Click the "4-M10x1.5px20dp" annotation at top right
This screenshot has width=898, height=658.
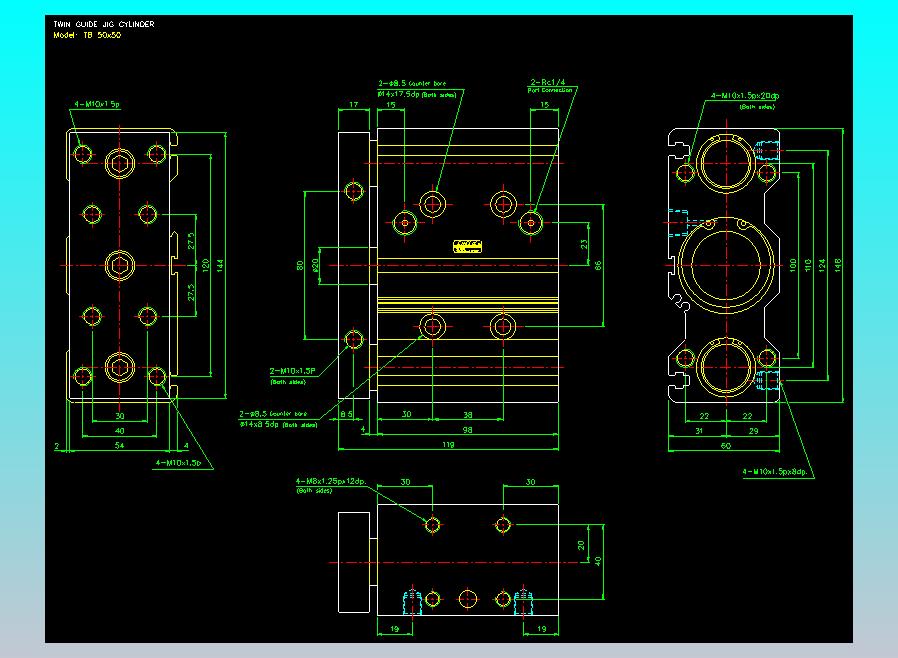tap(744, 96)
